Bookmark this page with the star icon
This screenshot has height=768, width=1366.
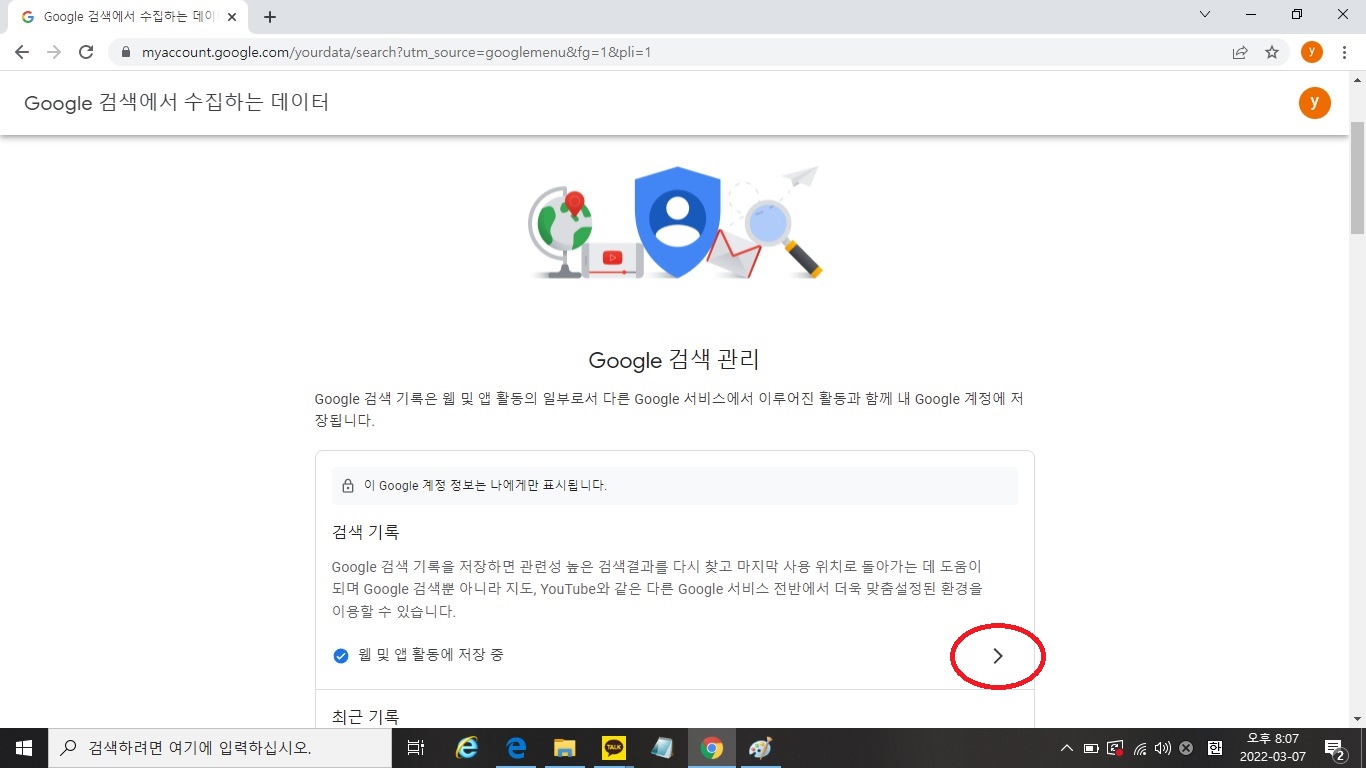click(1272, 52)
